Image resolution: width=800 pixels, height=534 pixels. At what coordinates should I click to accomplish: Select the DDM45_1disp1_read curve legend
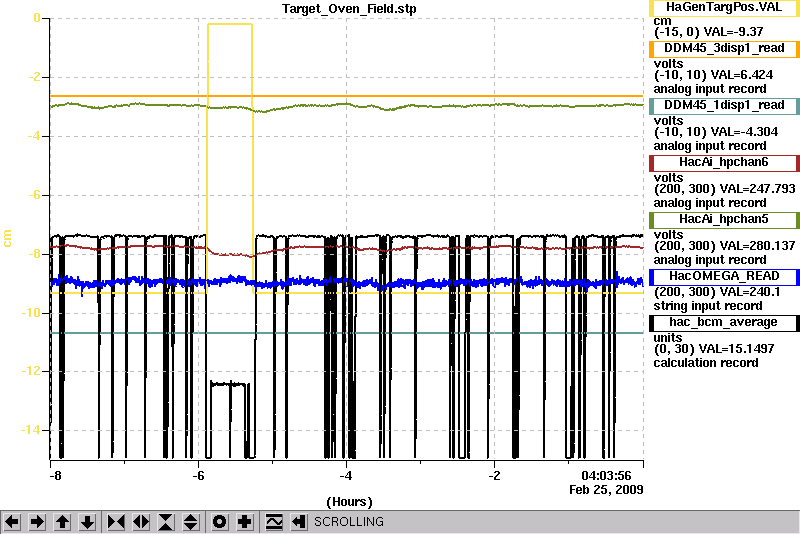click(x=724, y=106)
